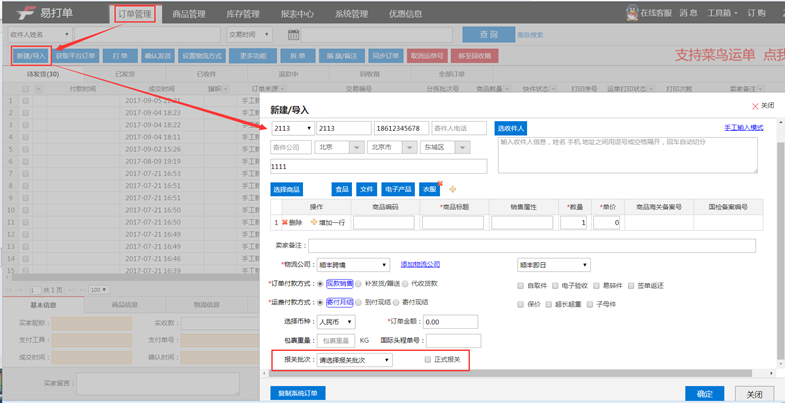Confirm the dialog with 确定
Image resolution: width=785 pixels, height=403 pixels.
(x=705, y=393)
